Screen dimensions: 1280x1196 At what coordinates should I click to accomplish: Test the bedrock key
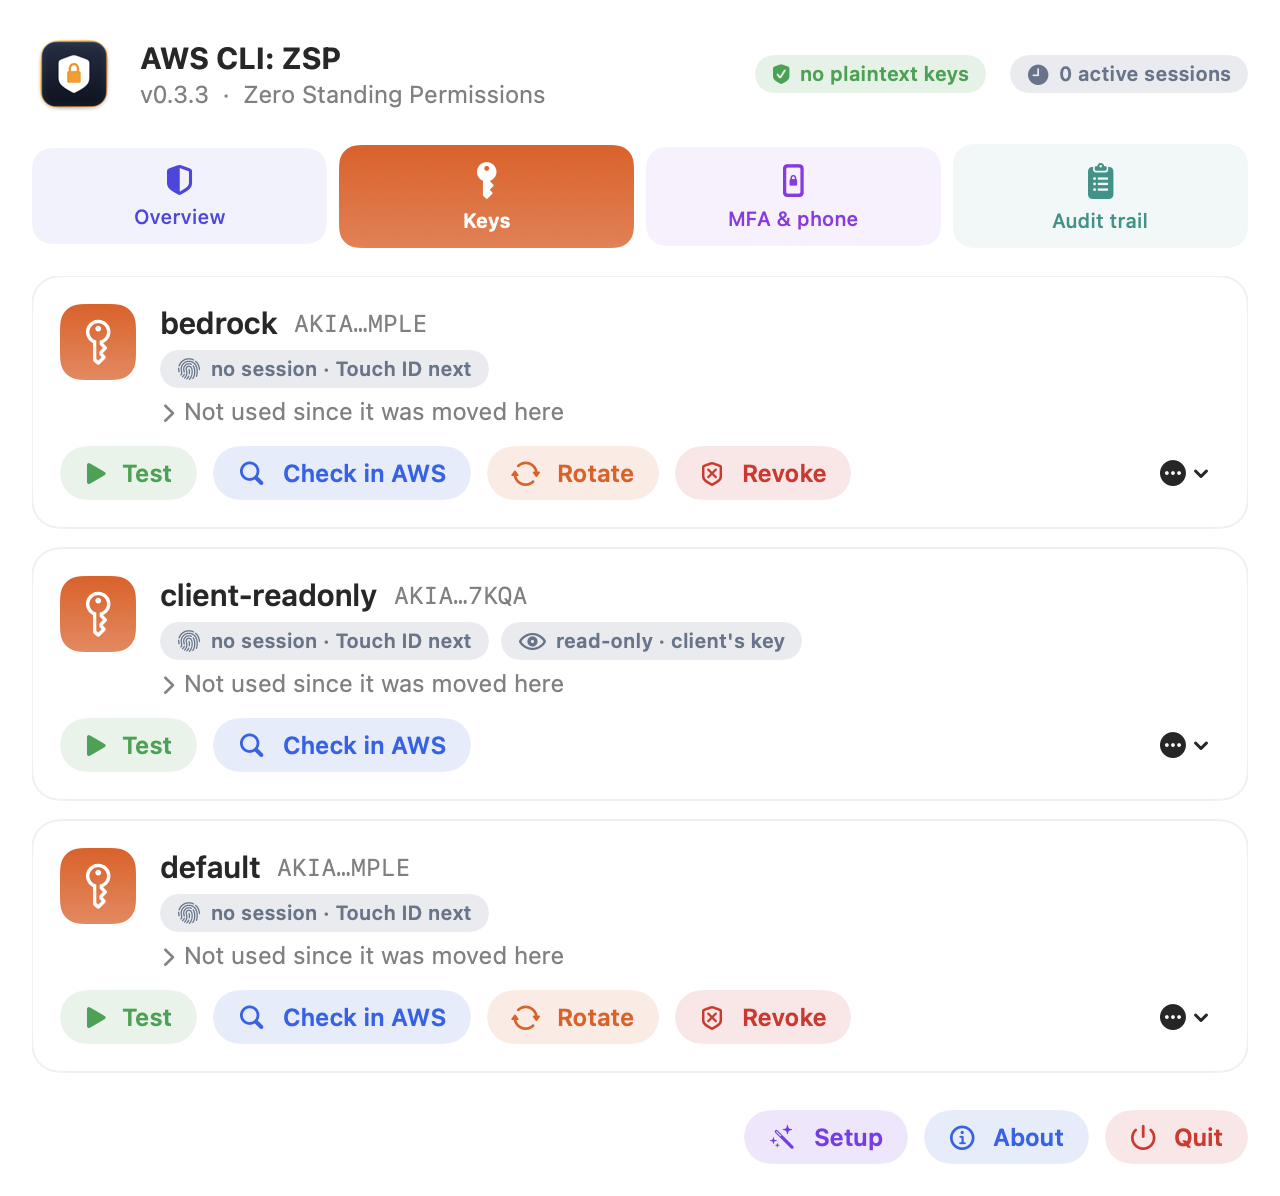(129, 473)
